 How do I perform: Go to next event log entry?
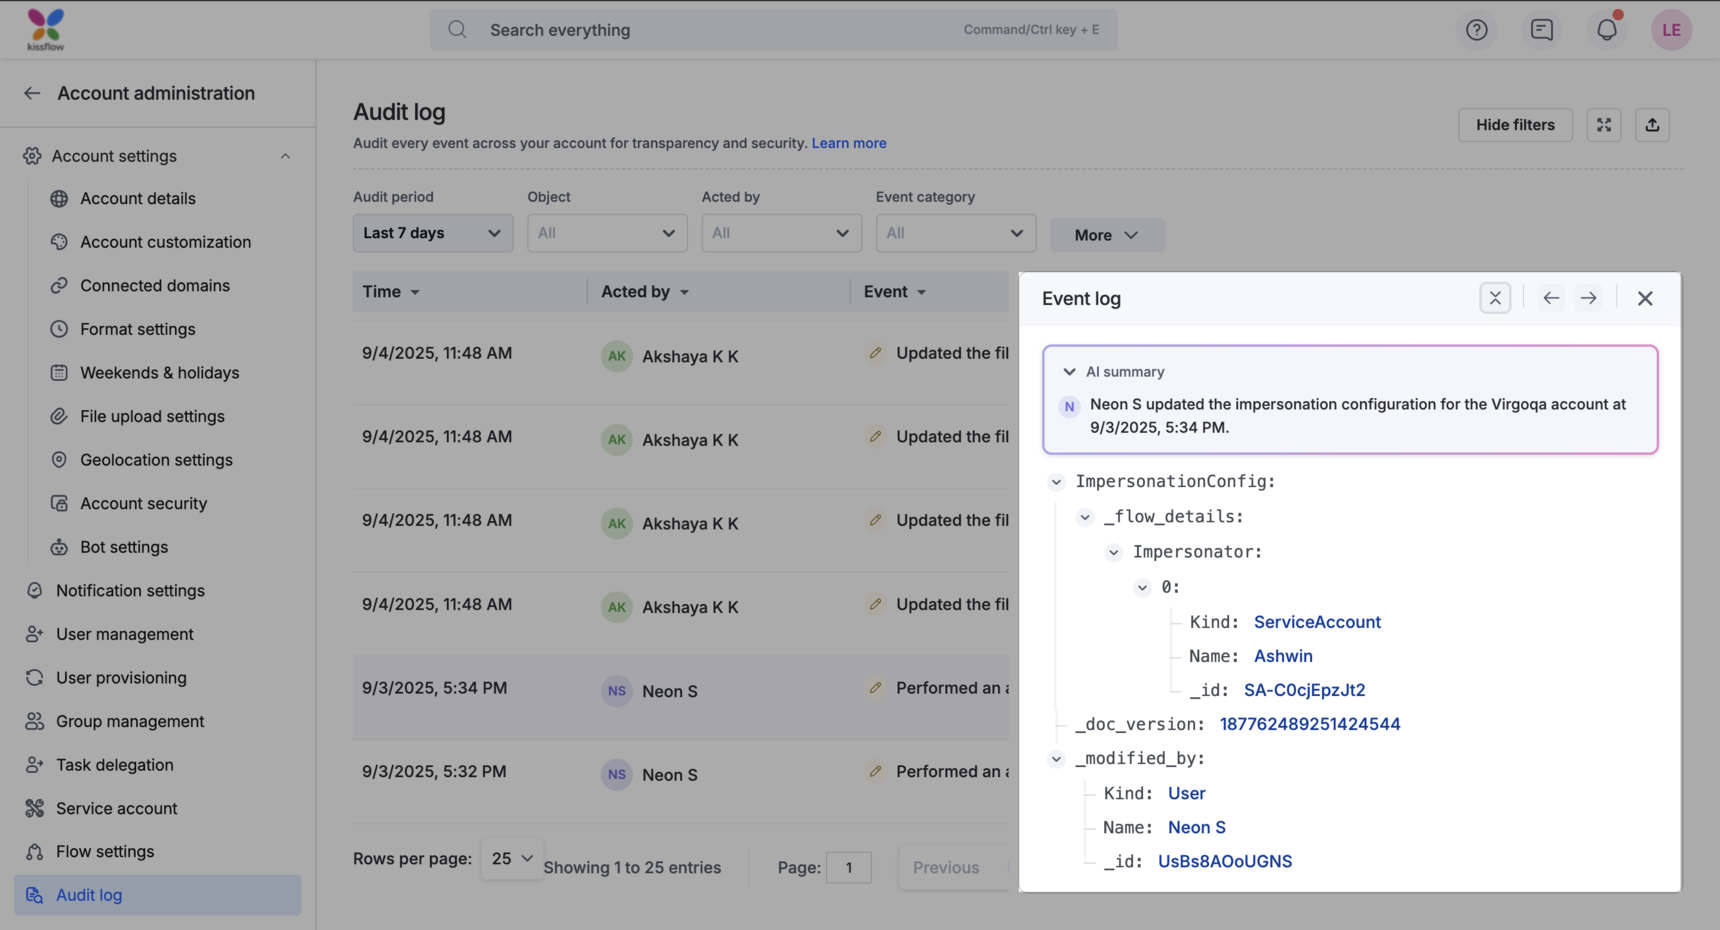coord(1588,298)
